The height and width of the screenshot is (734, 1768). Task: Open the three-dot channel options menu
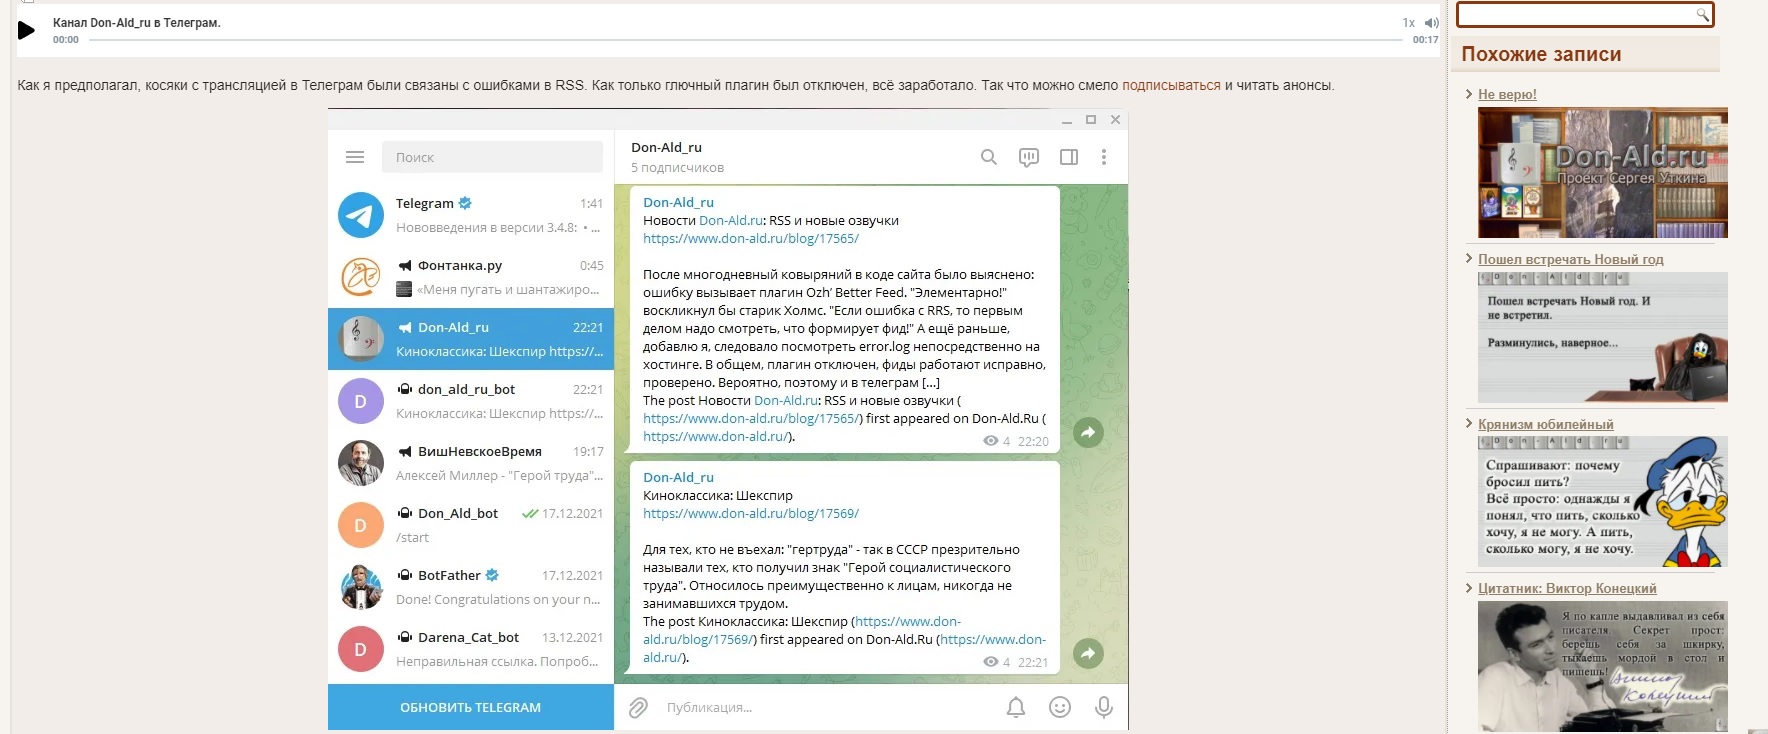point(1104,157)
